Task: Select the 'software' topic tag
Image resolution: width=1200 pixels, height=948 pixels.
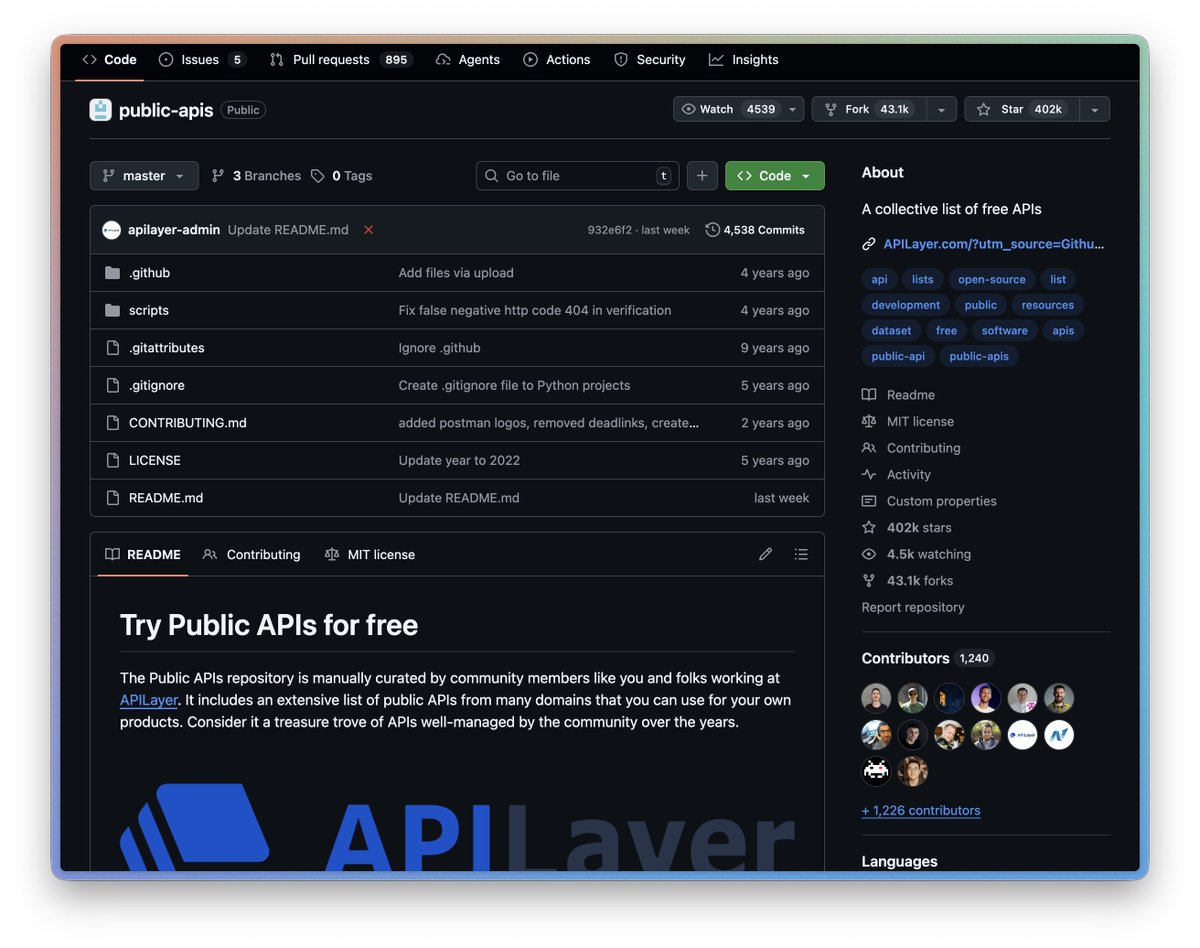Action: click(1005, 331)
